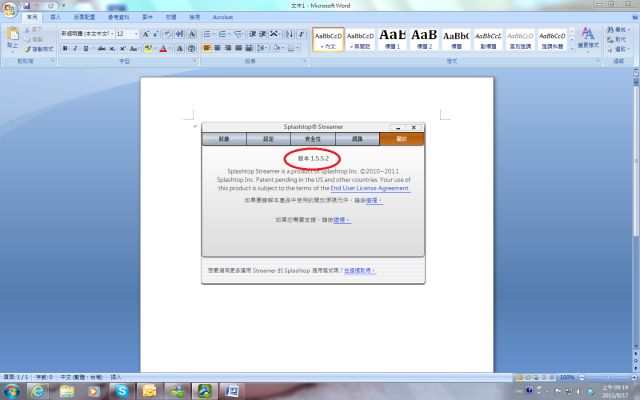Click the Windows Start orb
The height and width of the screenshot is (400, 640).
pos(11,391)
